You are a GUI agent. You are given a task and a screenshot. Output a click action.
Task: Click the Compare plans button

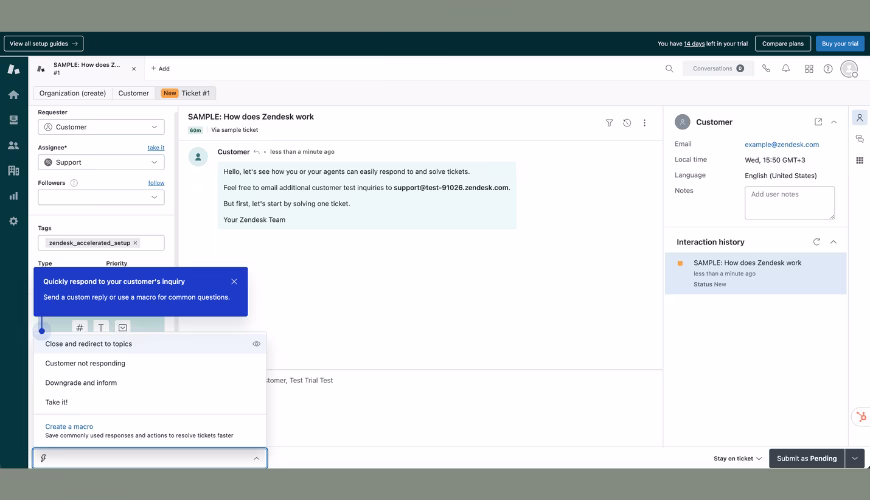pyautogui.click(x=783, y=44)
